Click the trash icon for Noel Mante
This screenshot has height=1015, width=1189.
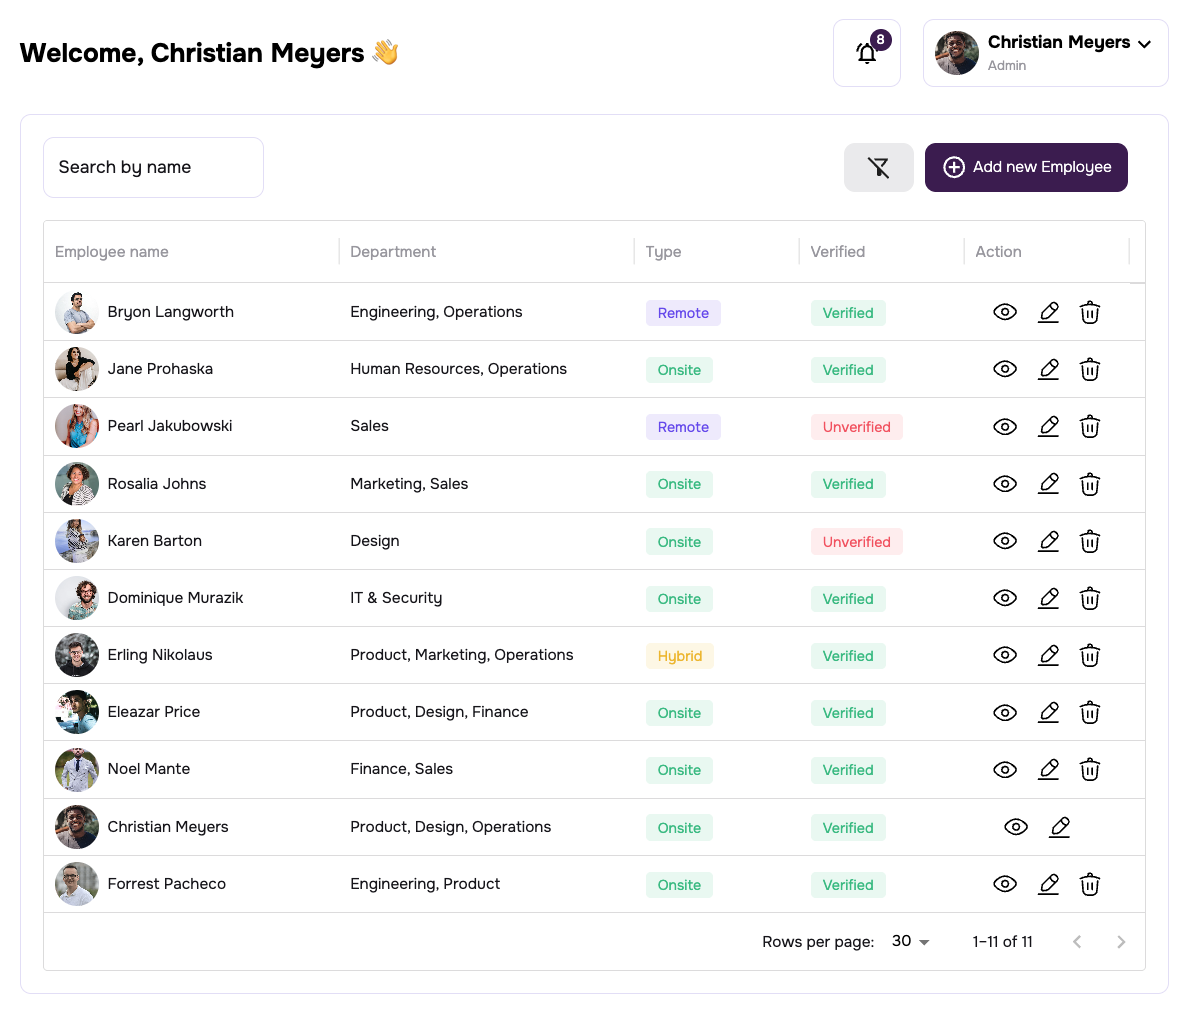[x=1089, y=770]
